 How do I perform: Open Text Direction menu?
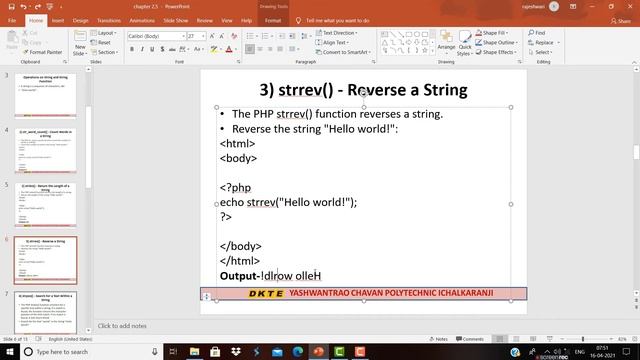[336, 33]
